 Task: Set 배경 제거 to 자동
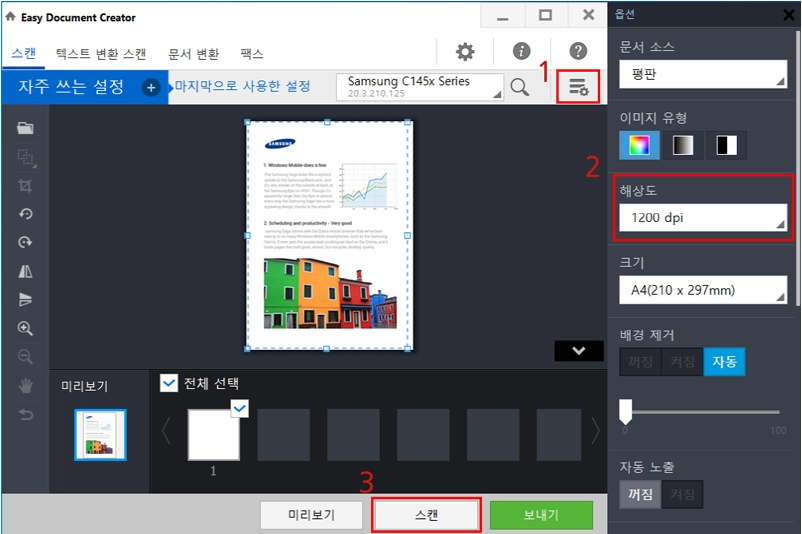point(724,362)
